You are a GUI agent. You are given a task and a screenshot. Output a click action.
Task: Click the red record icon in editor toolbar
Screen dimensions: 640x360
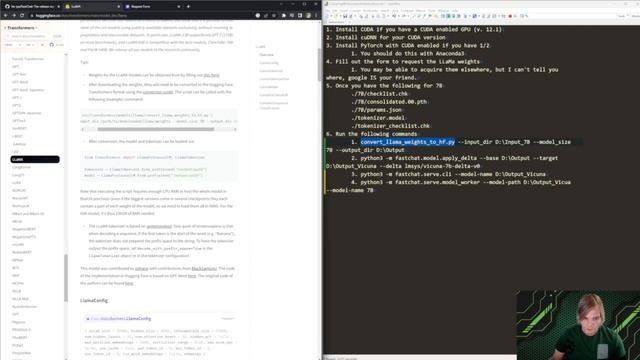510,16
